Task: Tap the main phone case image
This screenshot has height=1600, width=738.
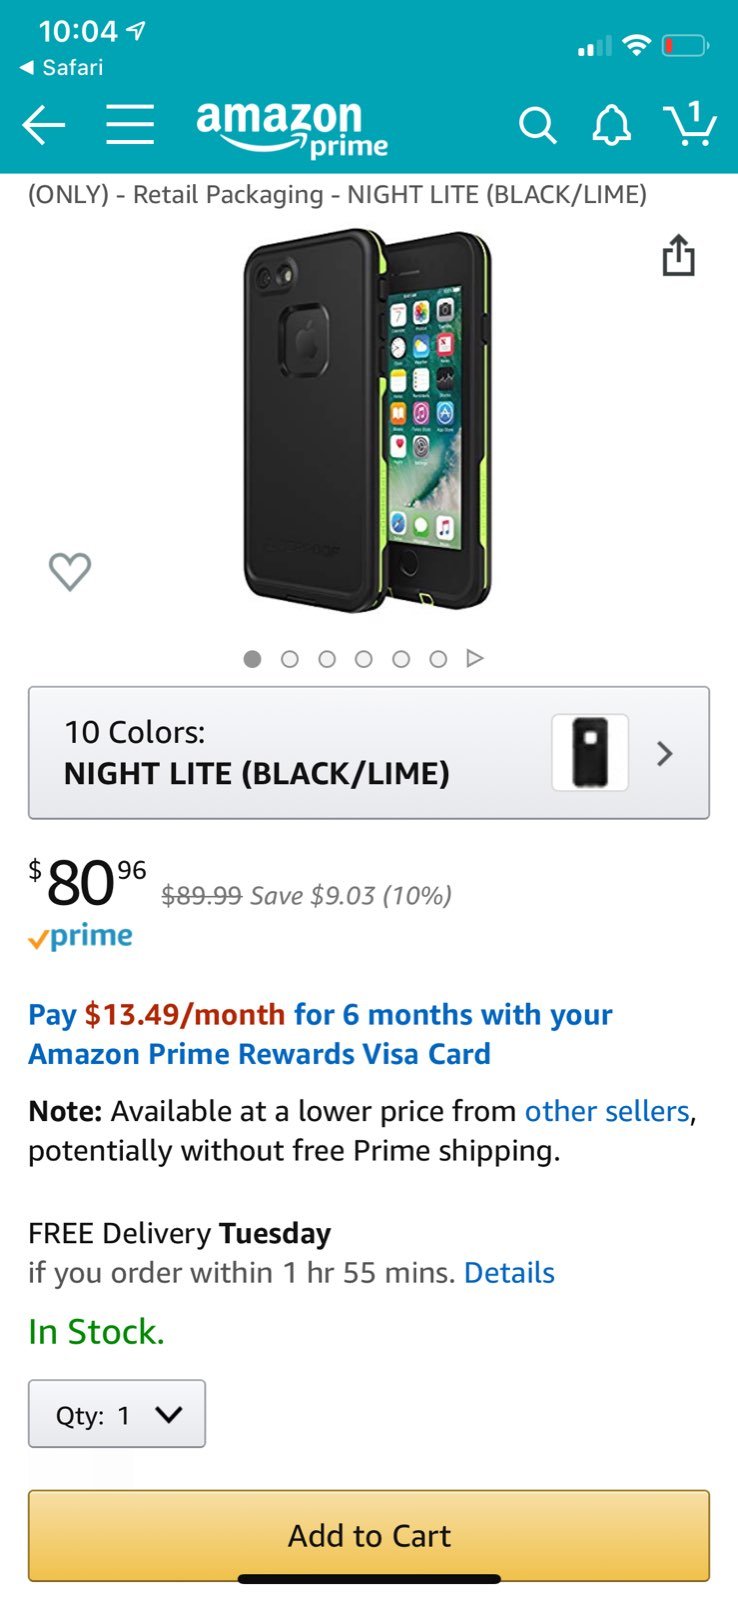Action: pos(368,420)
